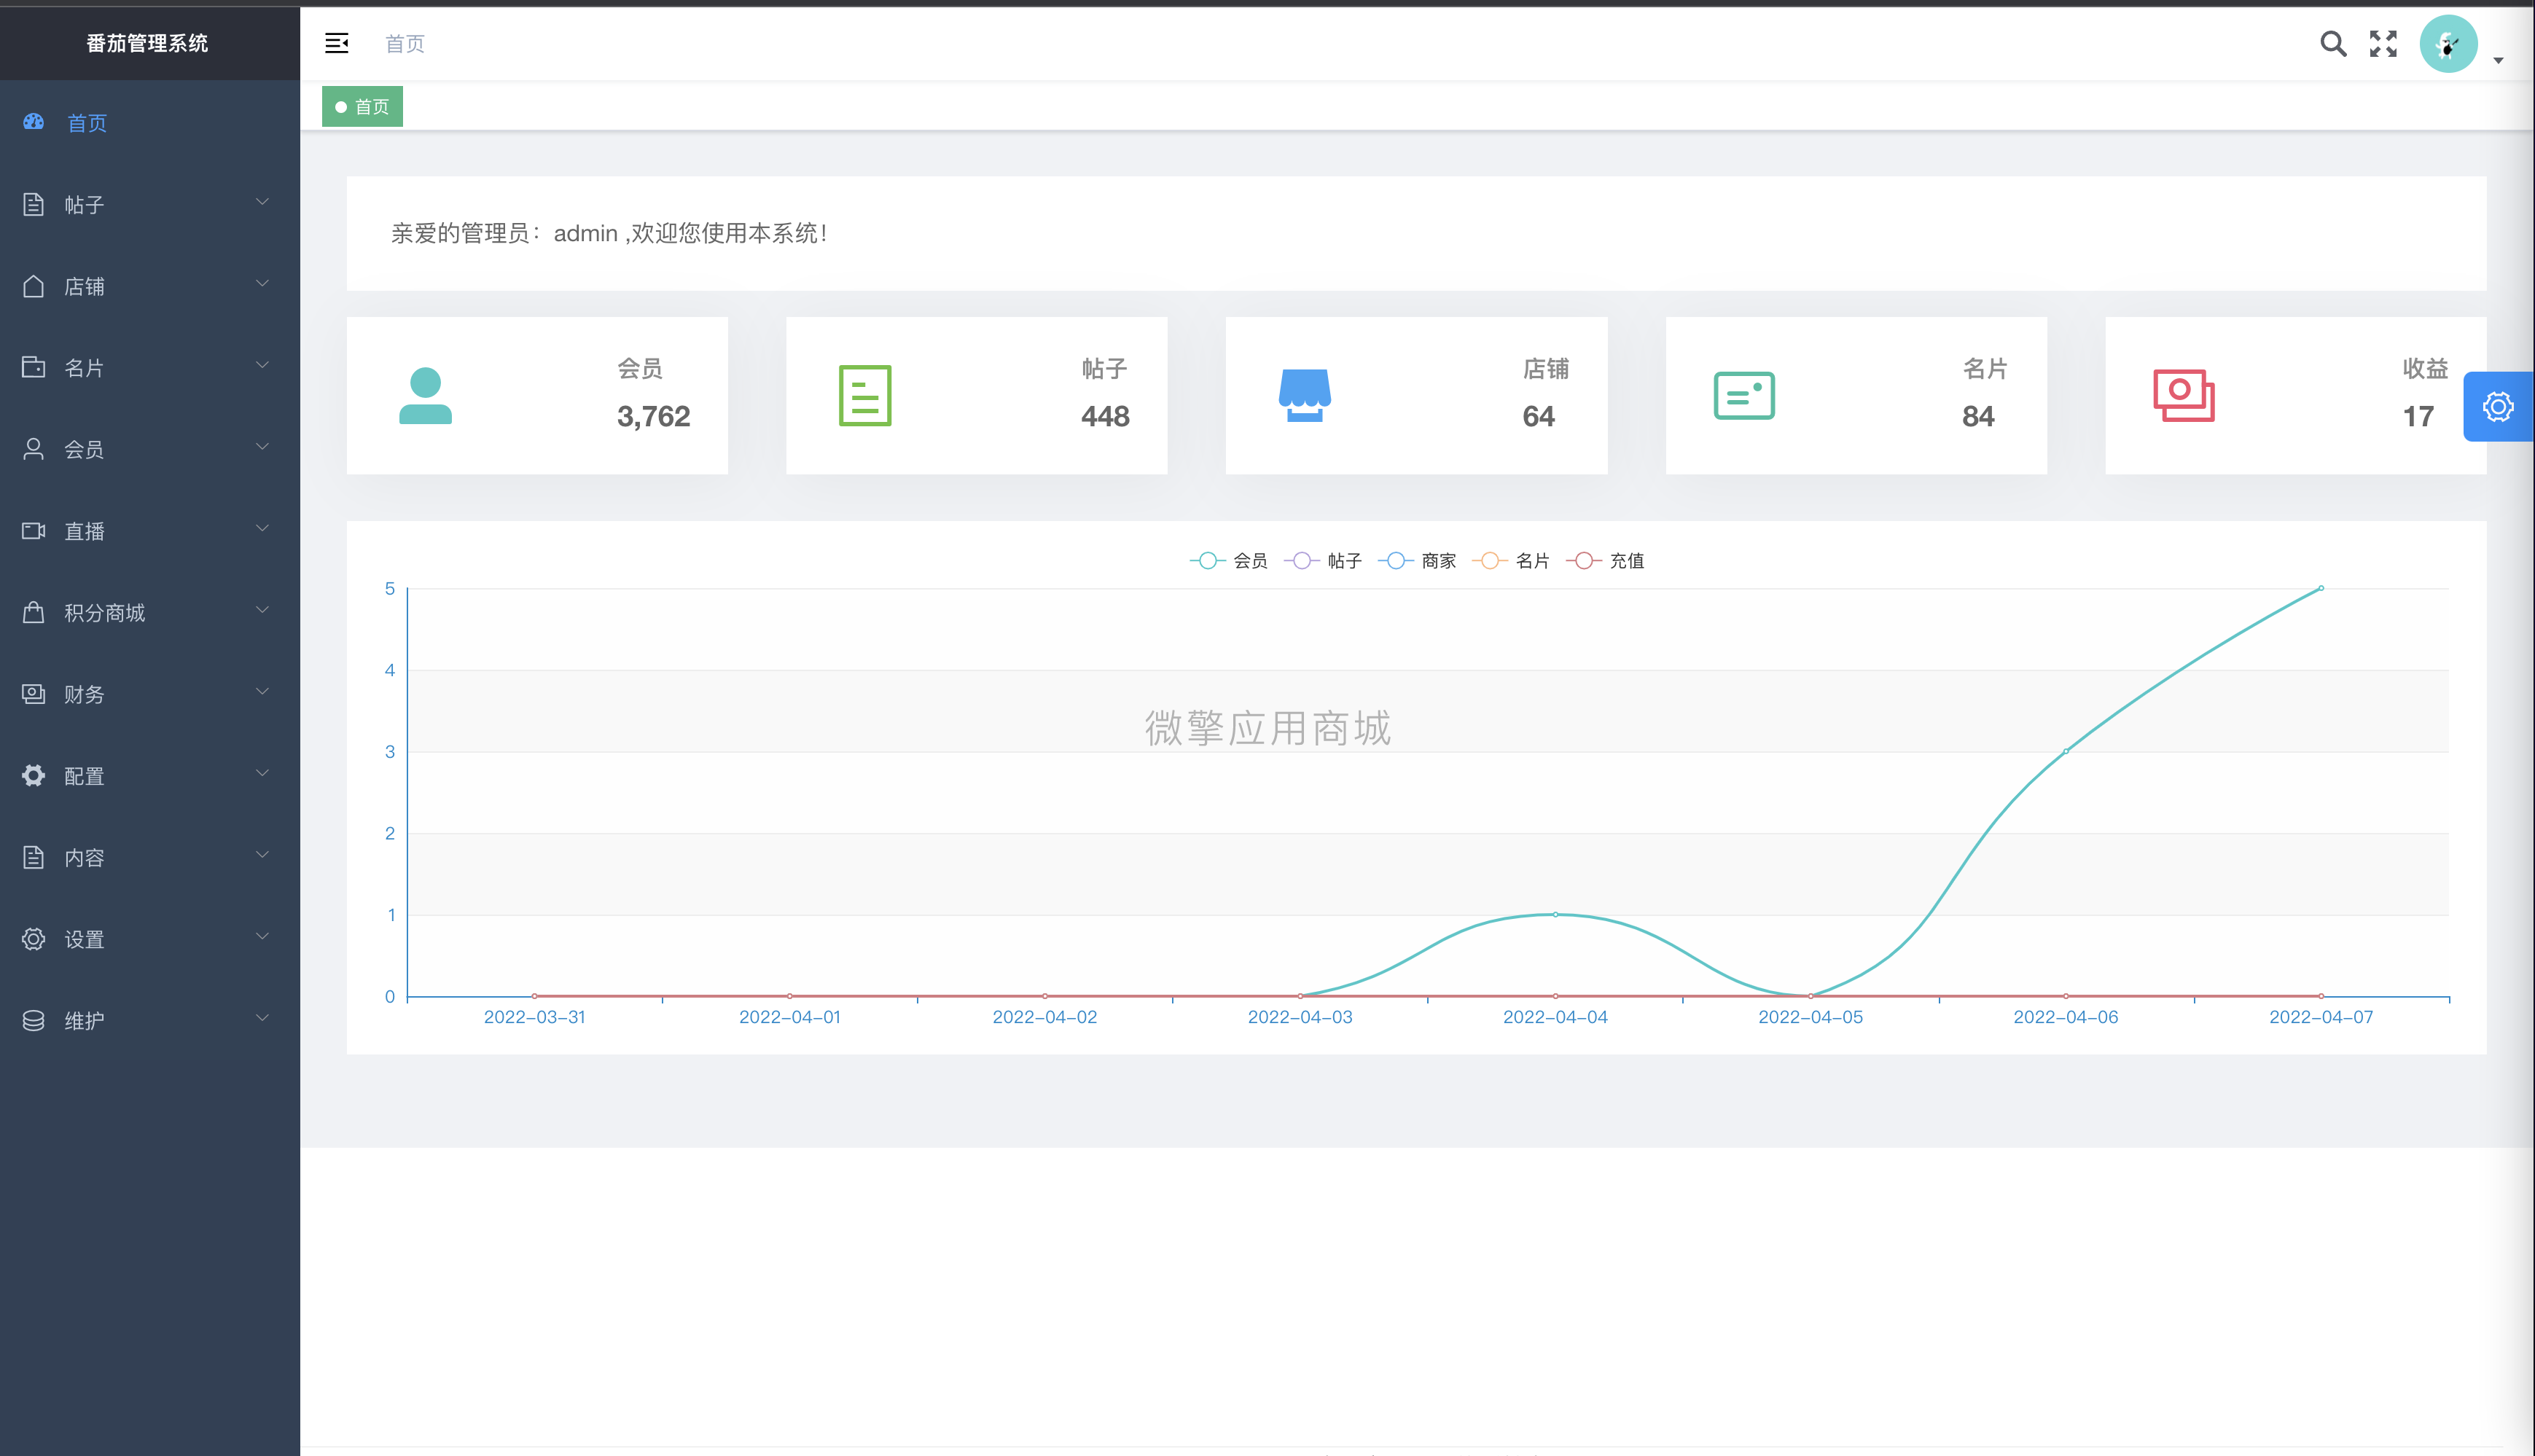Click the teal member icon in 会员 card
The width and height of the screenshot is (2535, 1456).
point(425,396)
